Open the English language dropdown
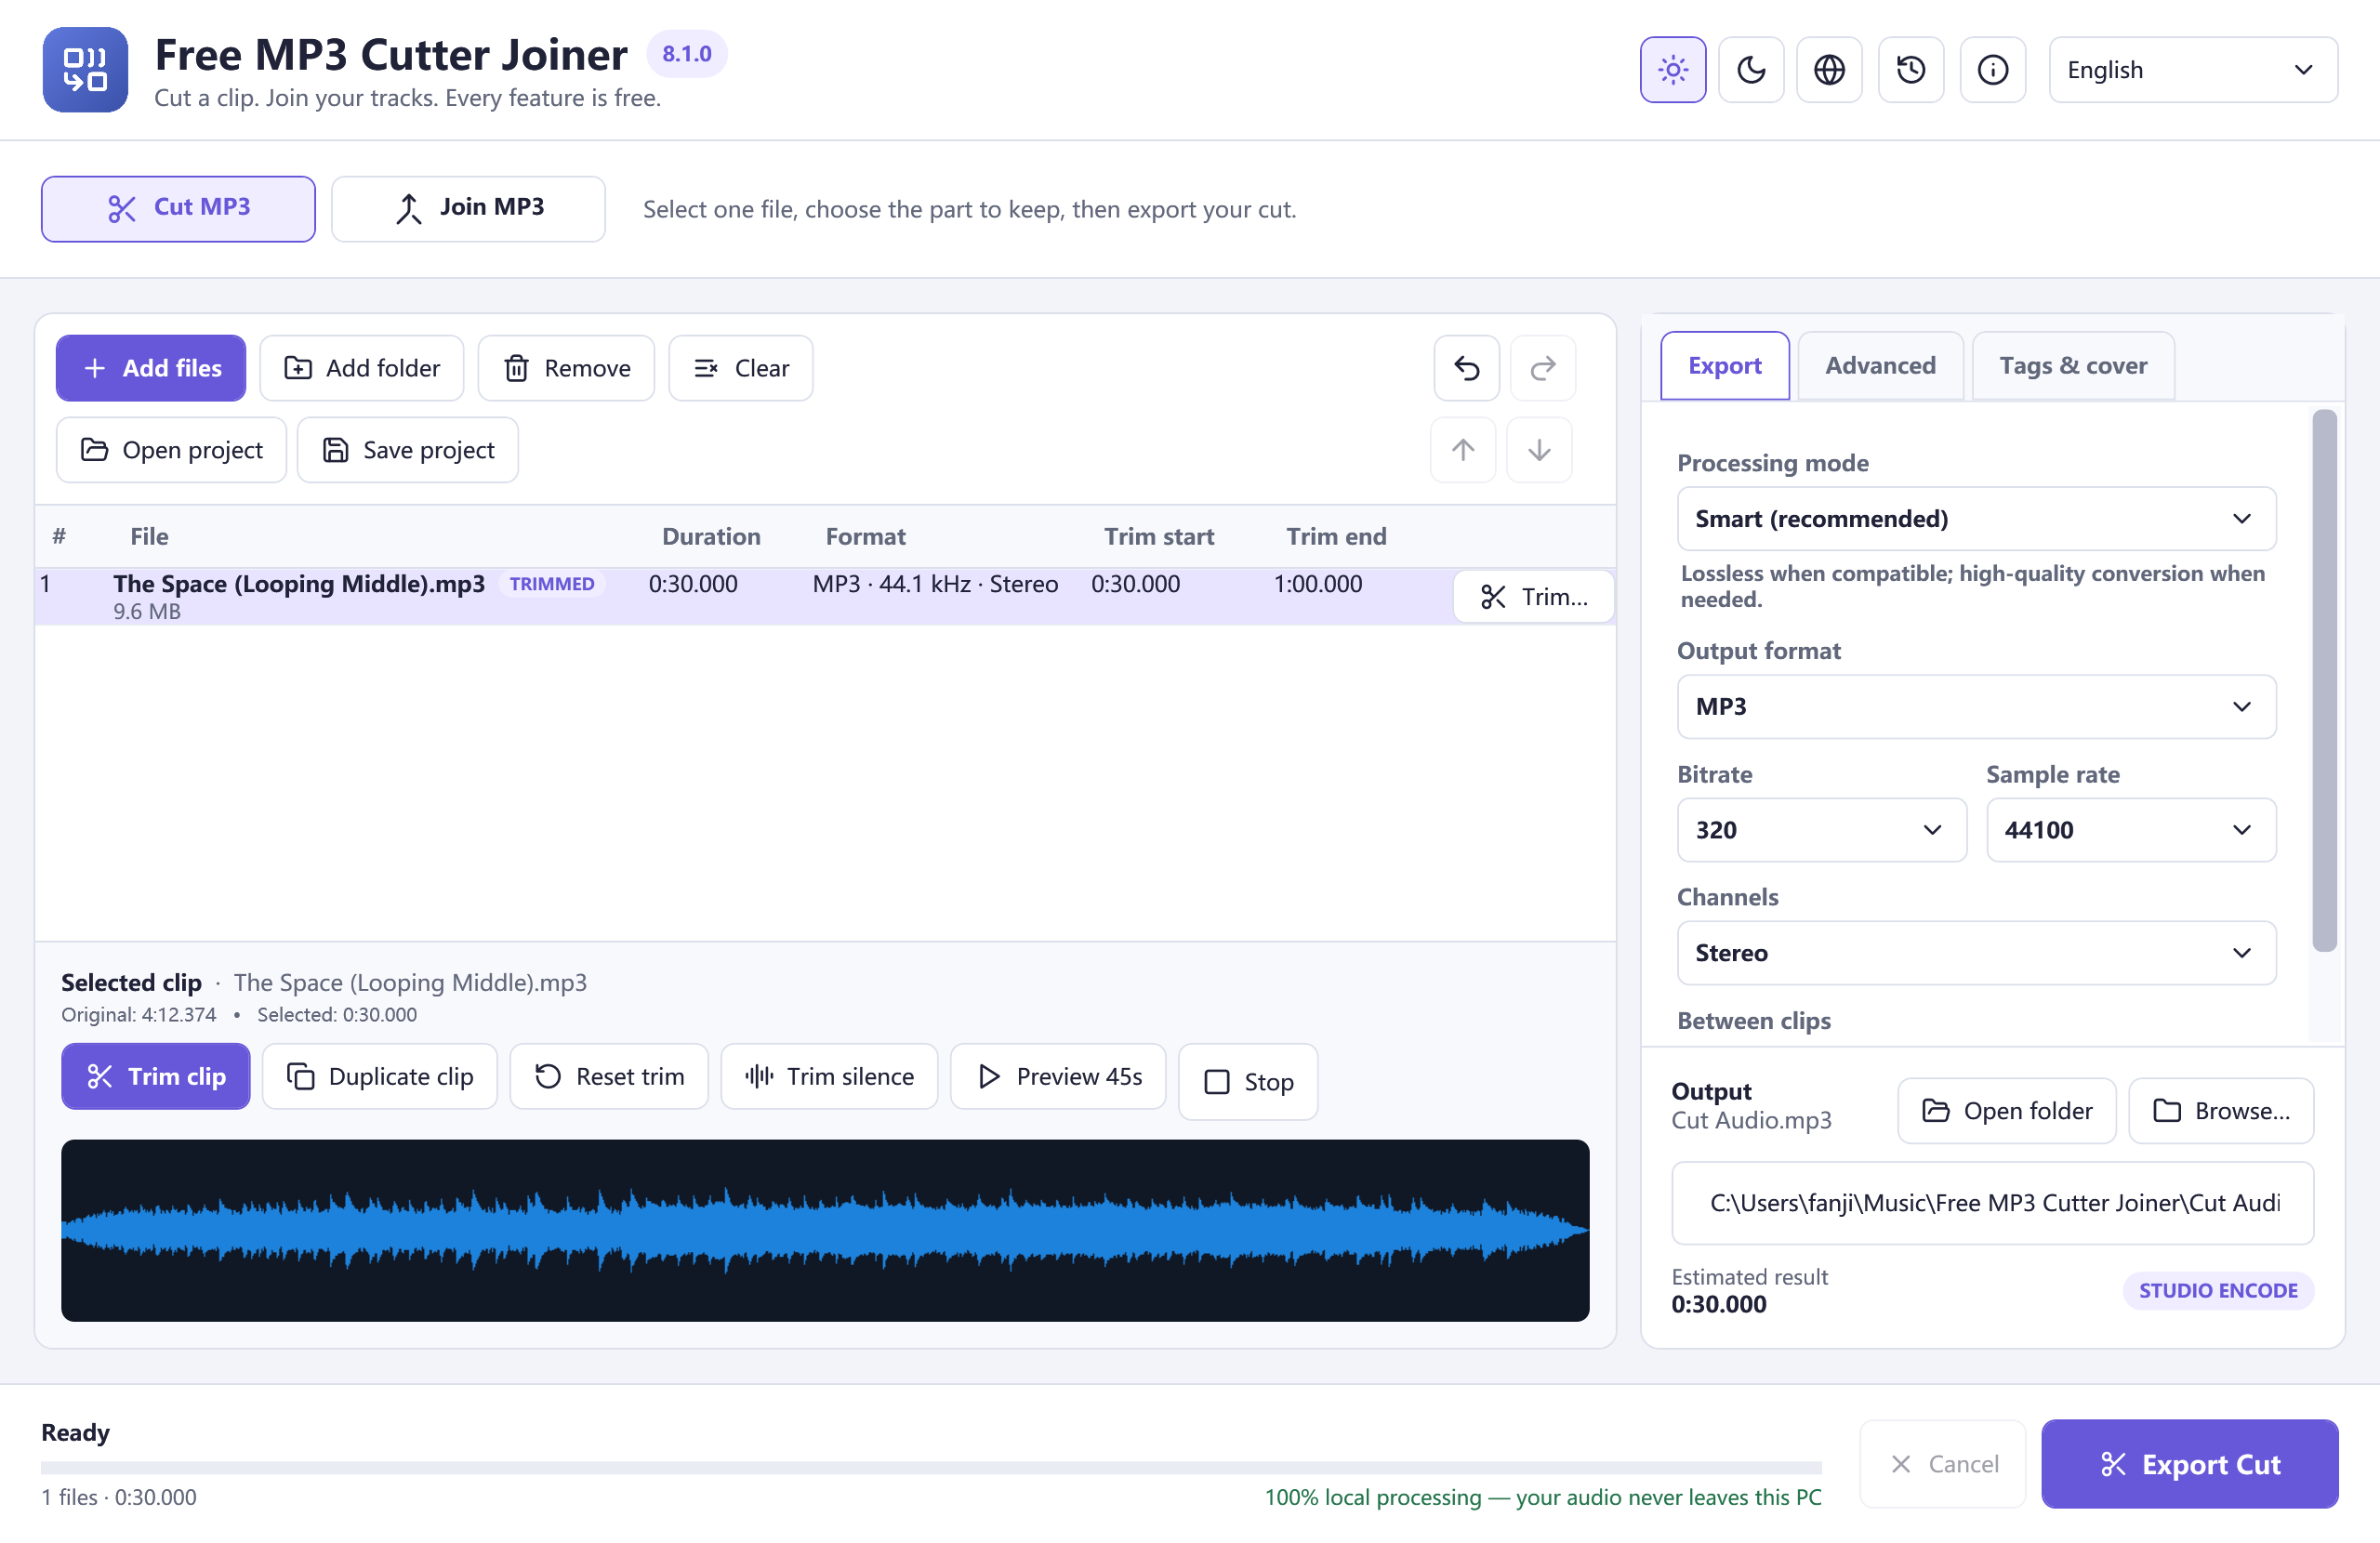The width and height of the screenshot is (2380, 1543). pyautogui.click(x=2193, y=70)
